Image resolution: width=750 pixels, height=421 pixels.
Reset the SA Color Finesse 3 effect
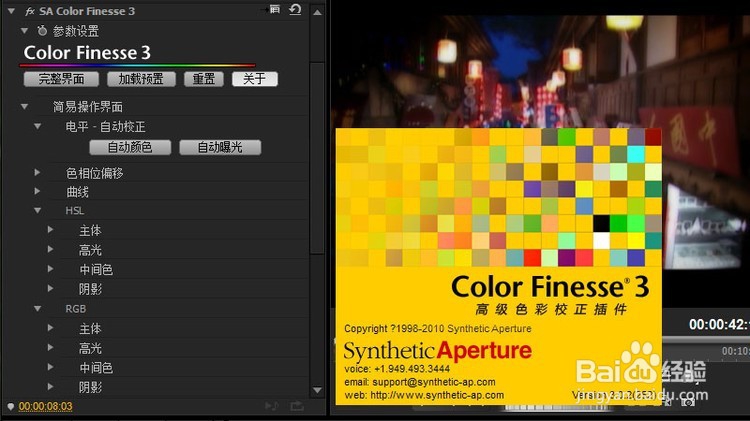pyautogui.click(x=295, y=10)
